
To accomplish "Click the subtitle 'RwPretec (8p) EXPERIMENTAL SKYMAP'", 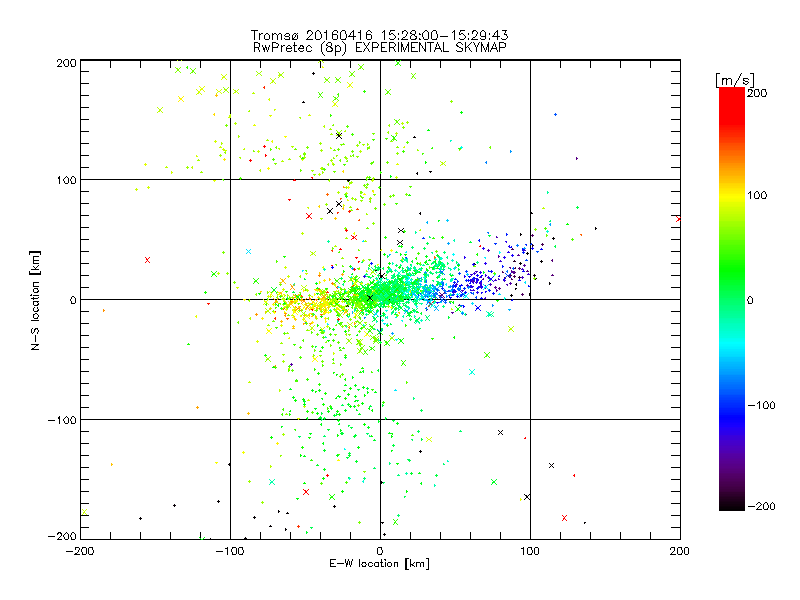I will click(x=380, y=47).
